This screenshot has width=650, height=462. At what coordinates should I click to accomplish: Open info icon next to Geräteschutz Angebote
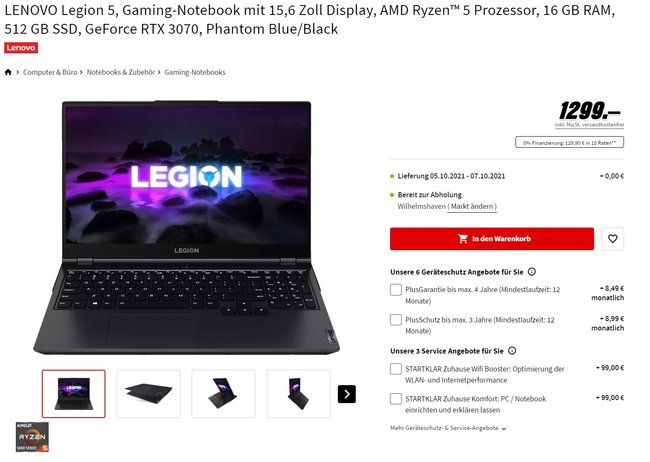[x=532, y=272]
